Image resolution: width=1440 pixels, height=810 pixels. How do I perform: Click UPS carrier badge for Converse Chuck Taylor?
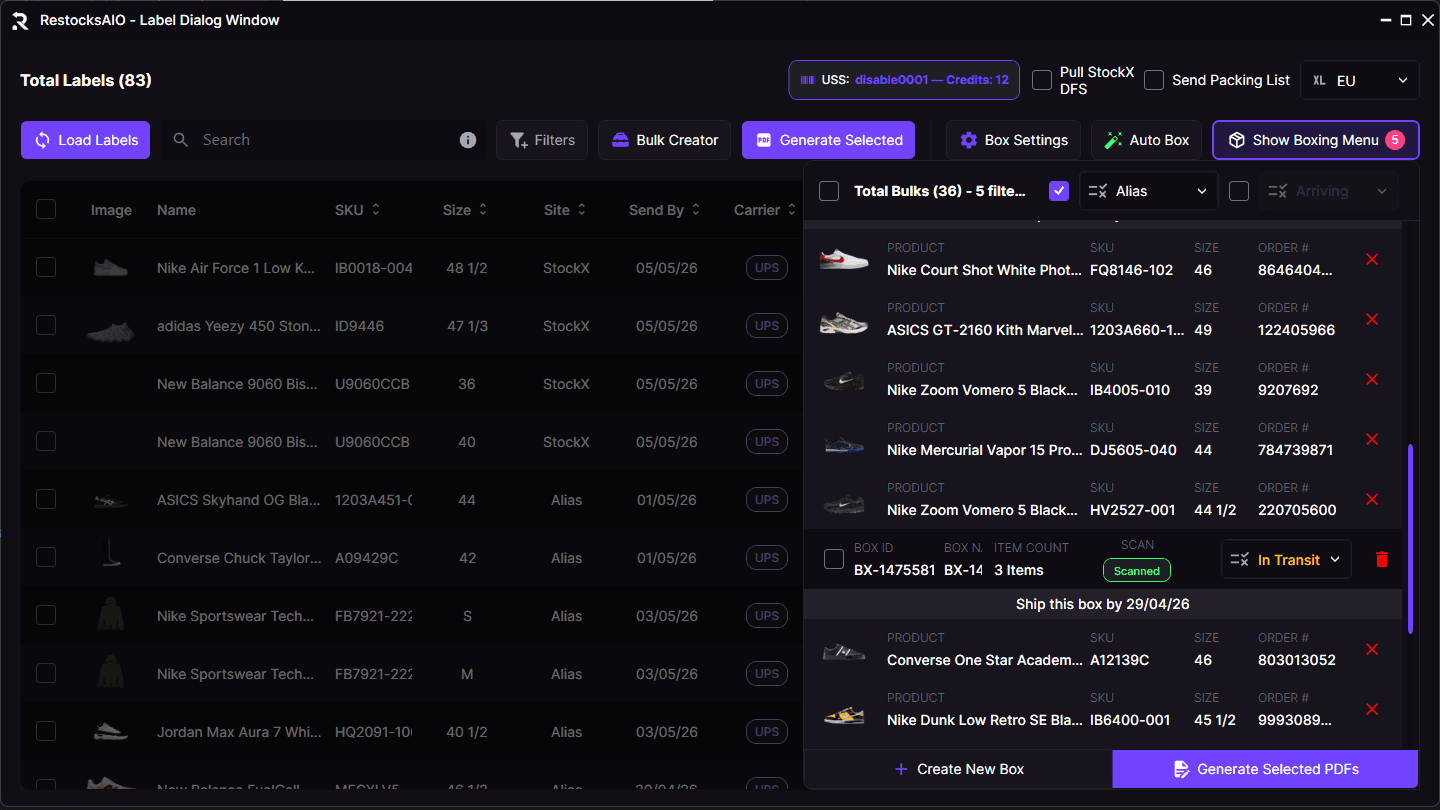767,558
